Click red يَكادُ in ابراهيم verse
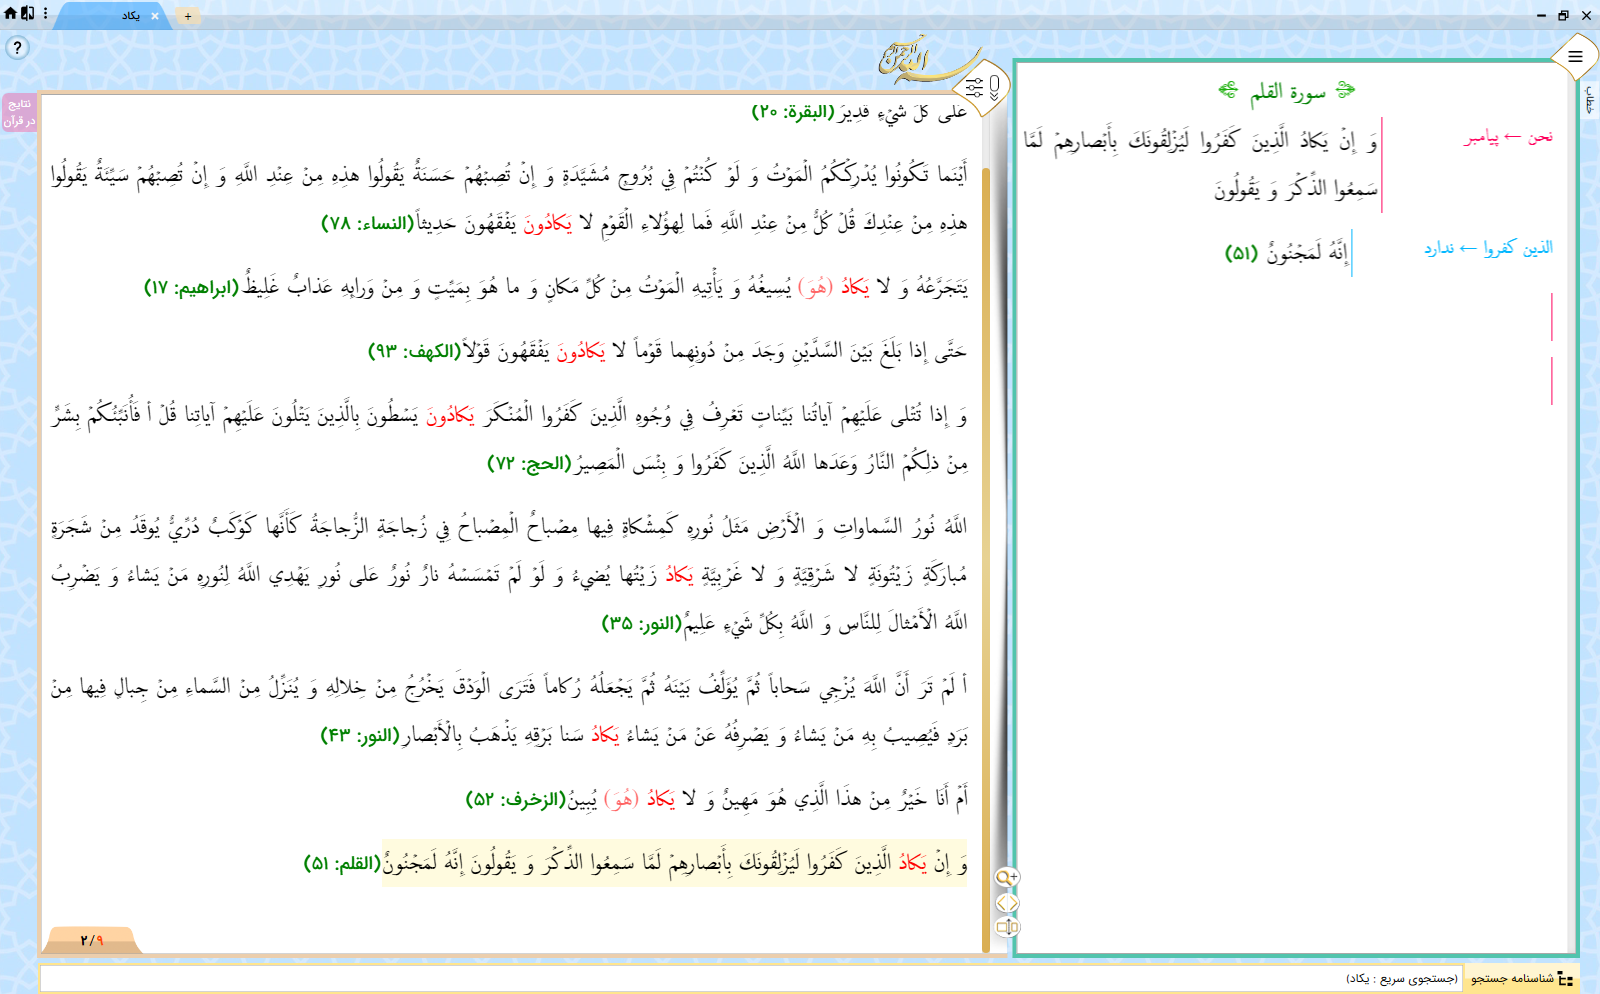1600x994 pixels. click(855, 287)
